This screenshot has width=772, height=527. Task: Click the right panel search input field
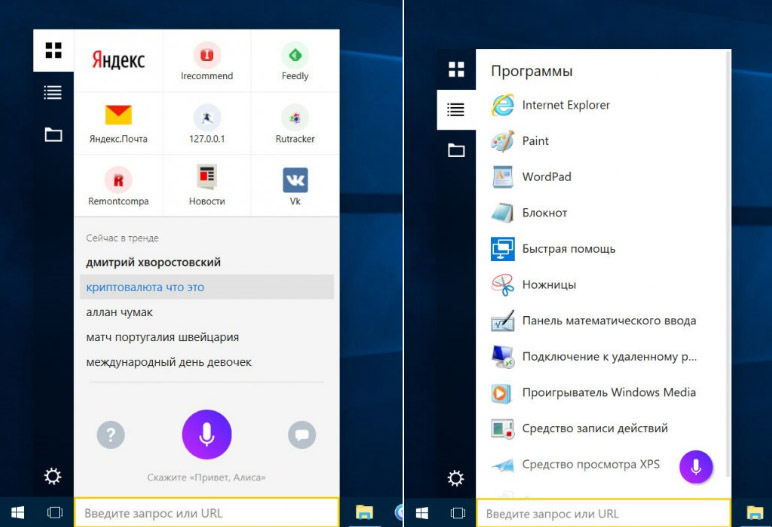pyautogui.click(x=604, y=514)
